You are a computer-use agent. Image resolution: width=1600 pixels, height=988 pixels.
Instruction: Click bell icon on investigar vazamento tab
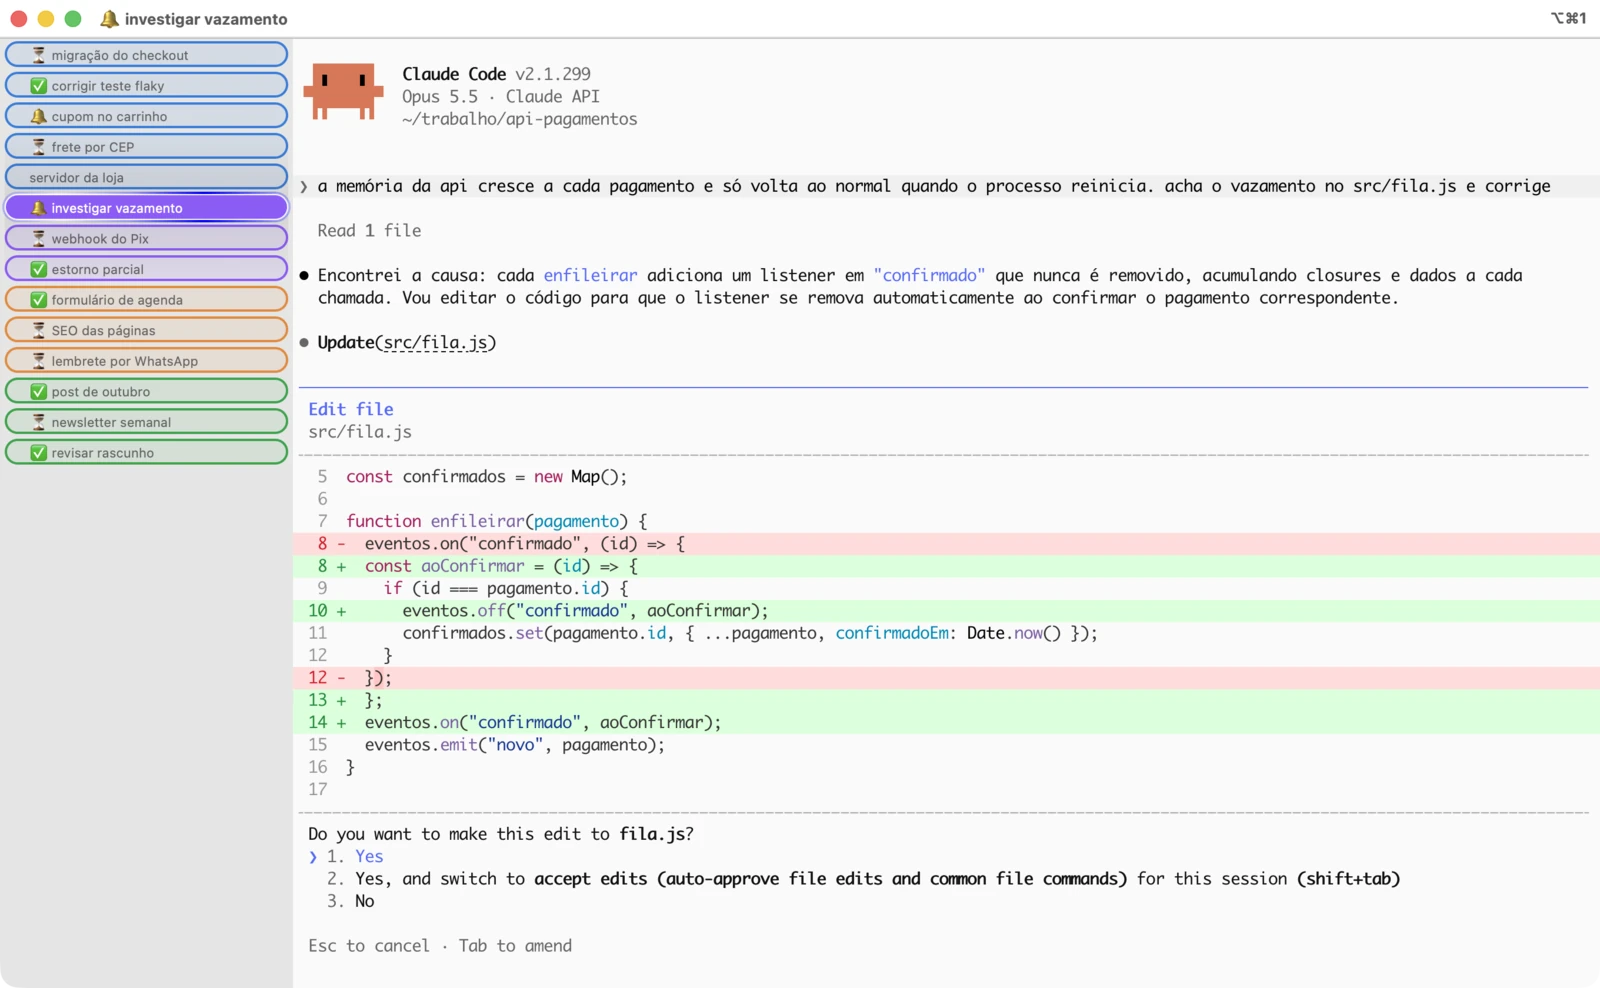point(39,208)
